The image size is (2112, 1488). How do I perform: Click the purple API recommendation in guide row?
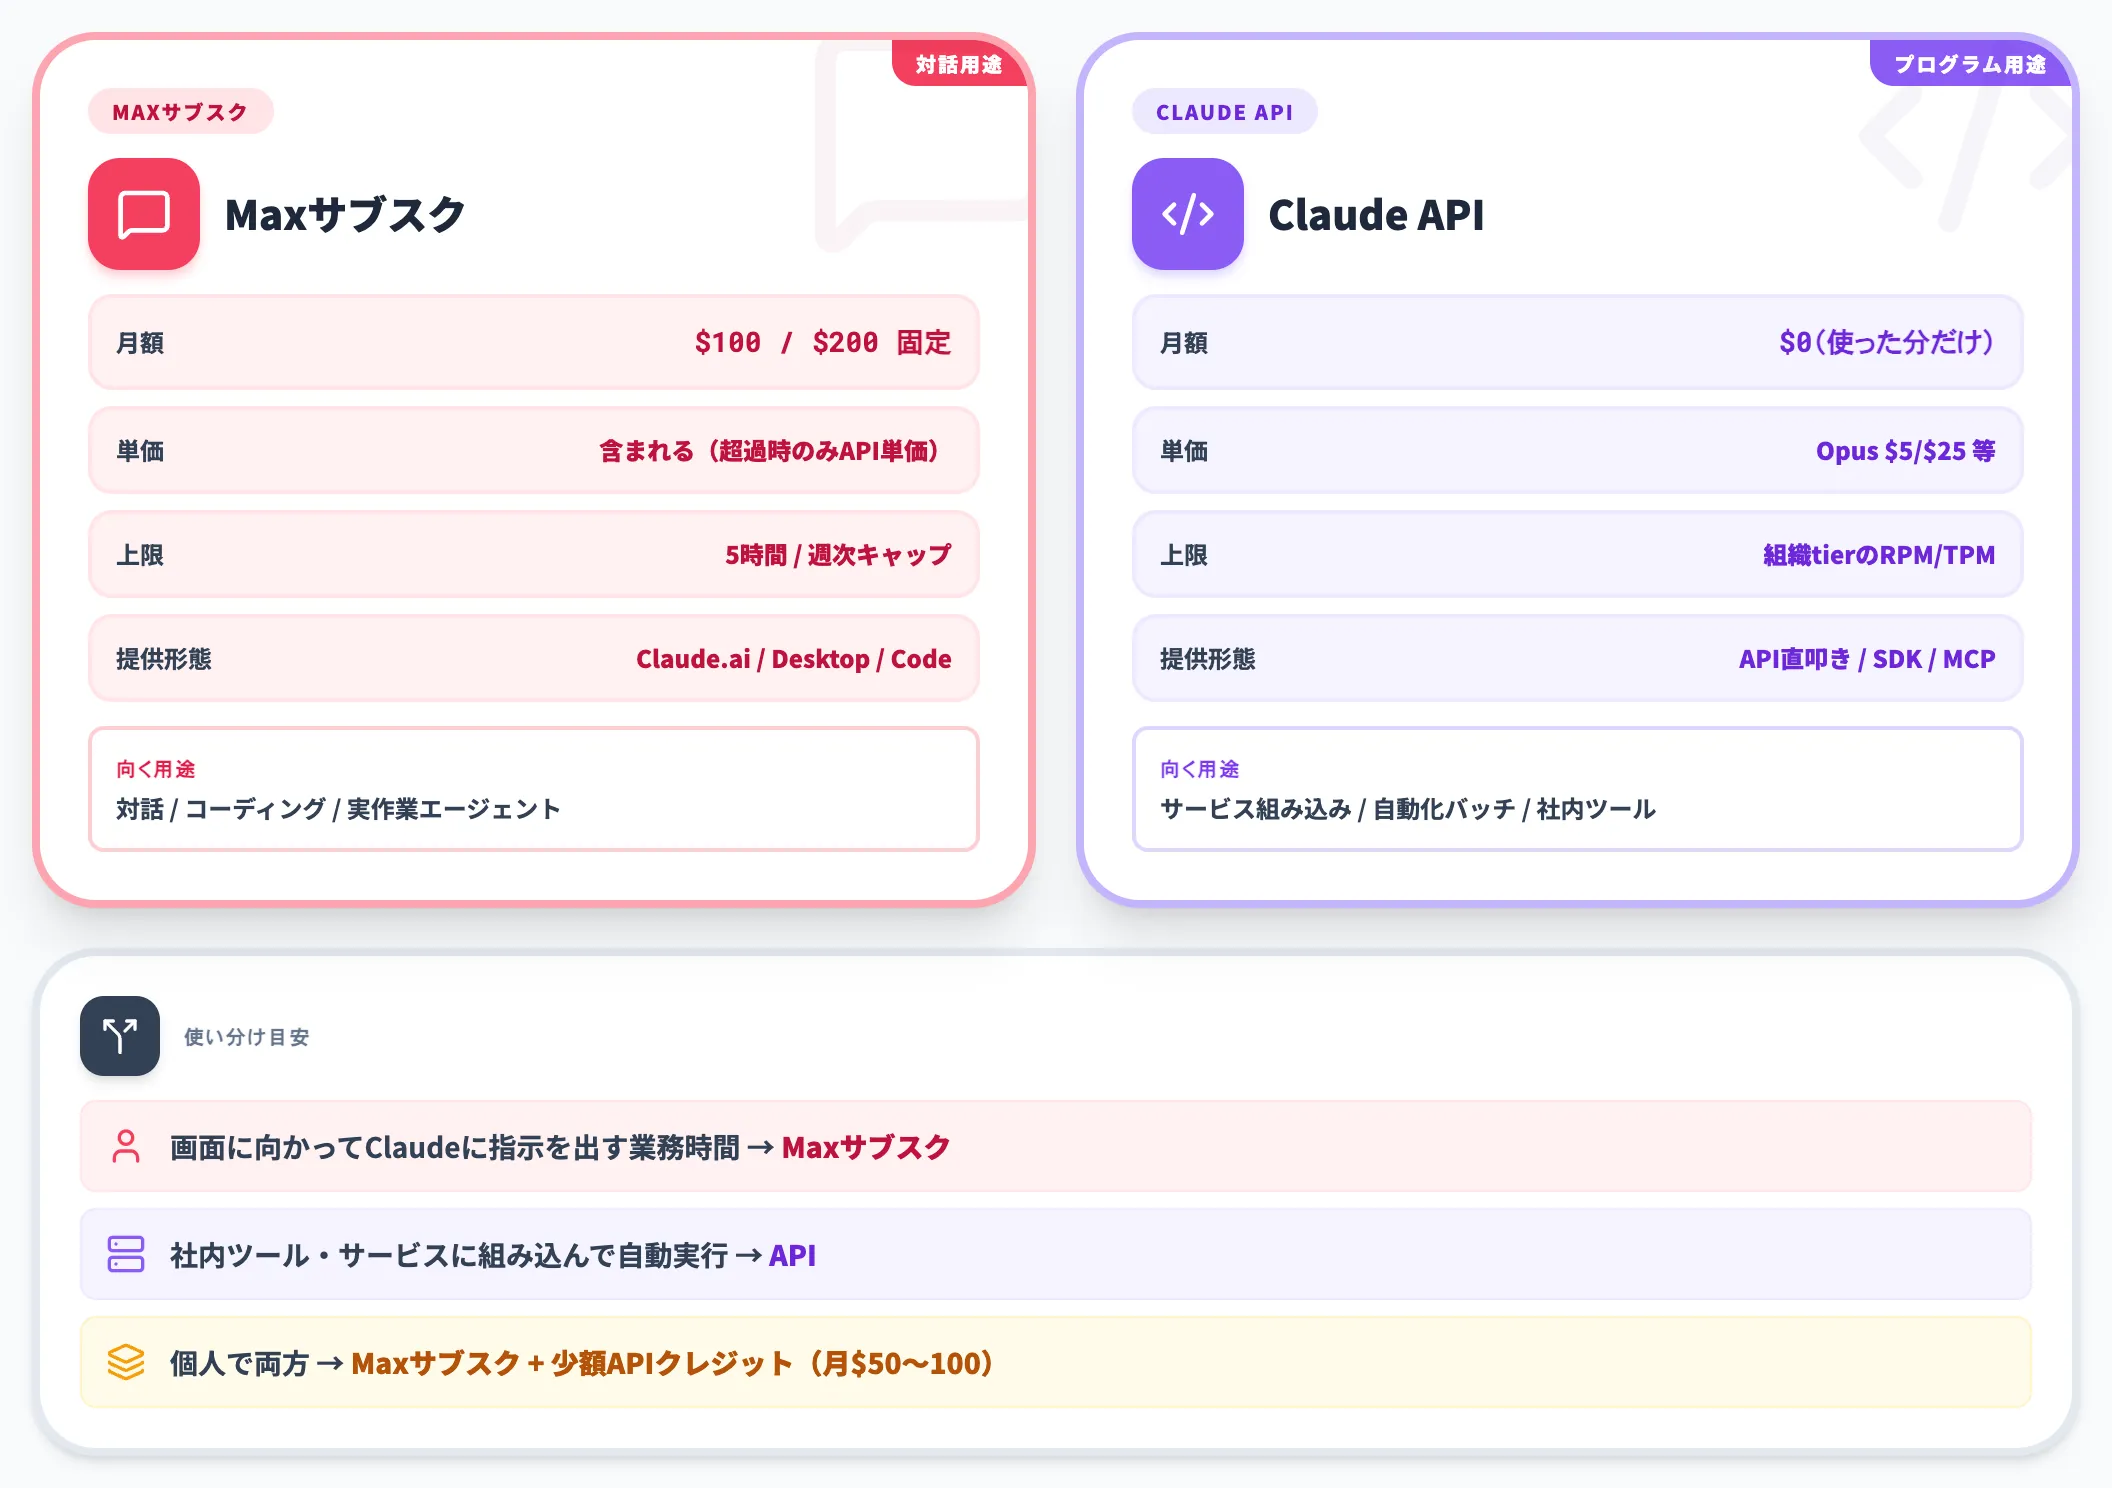coord(793,1255)
